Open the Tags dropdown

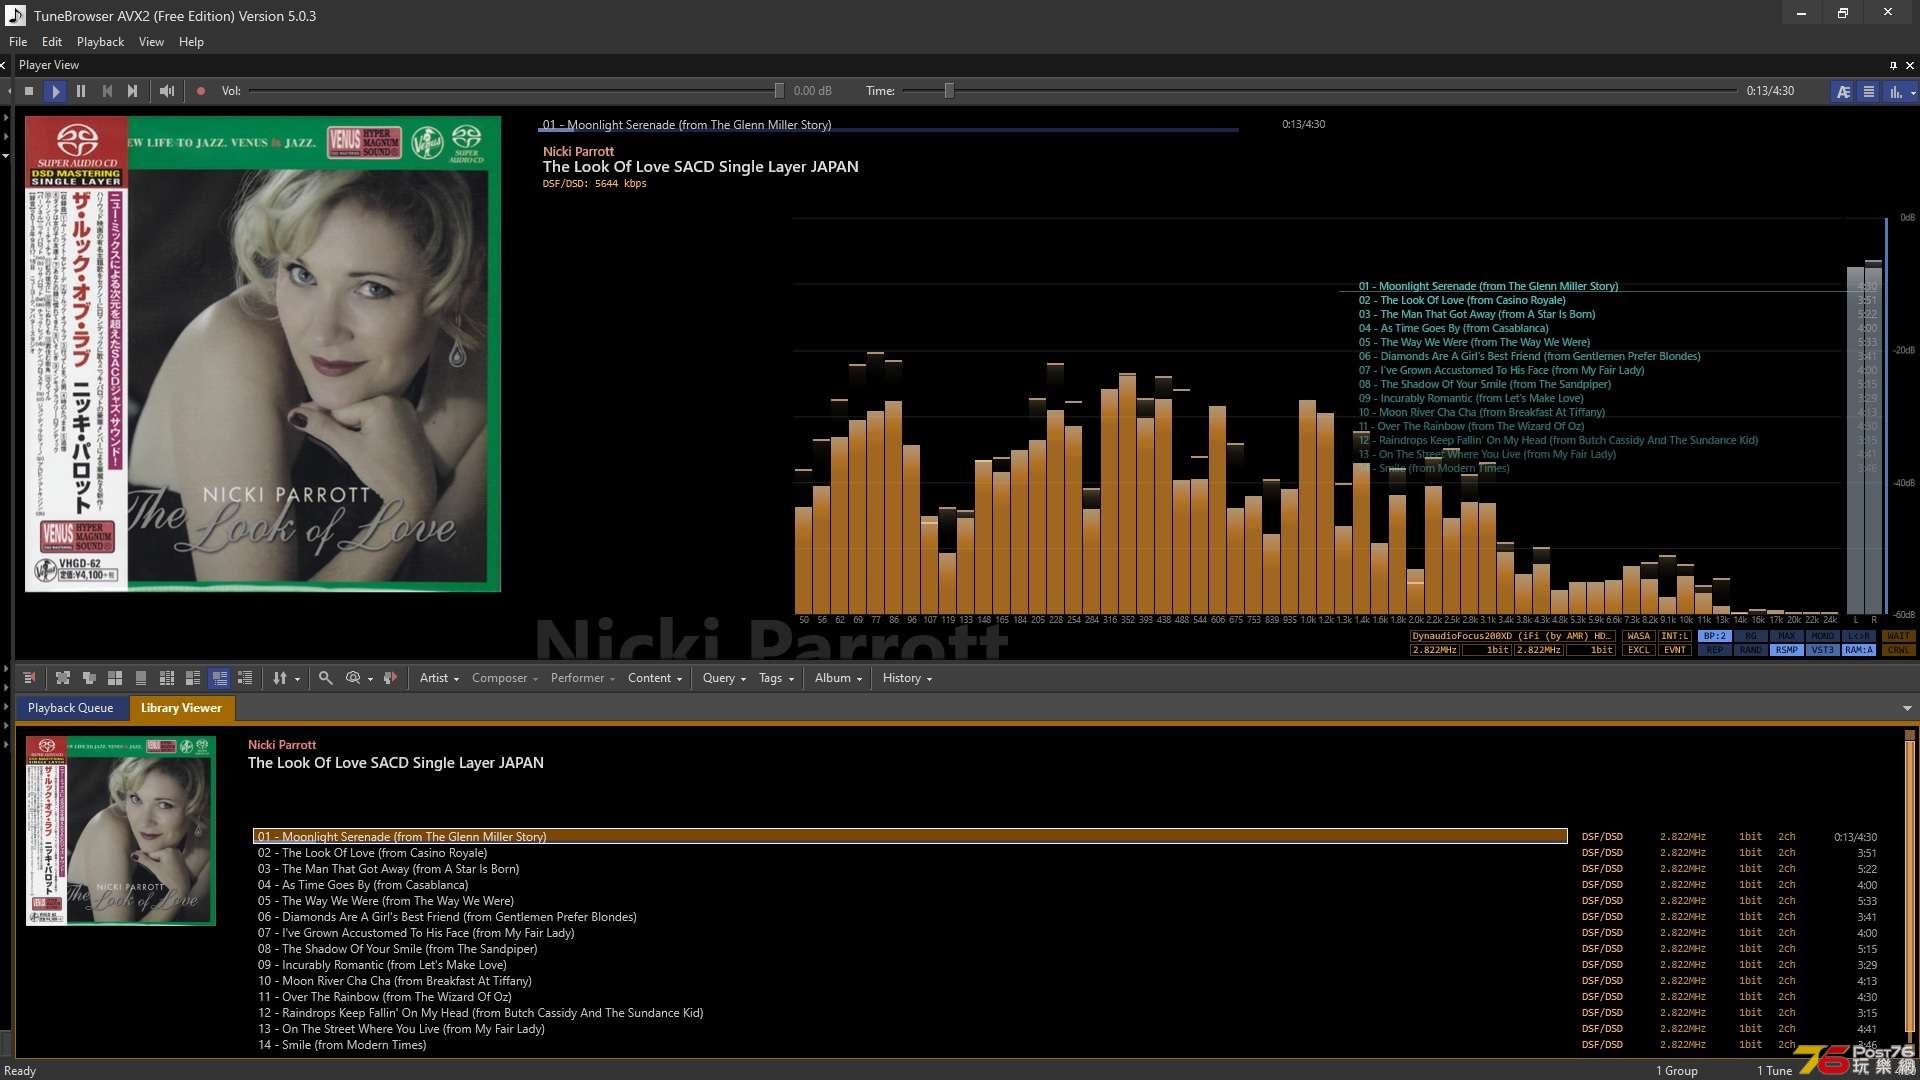(777, 678)
